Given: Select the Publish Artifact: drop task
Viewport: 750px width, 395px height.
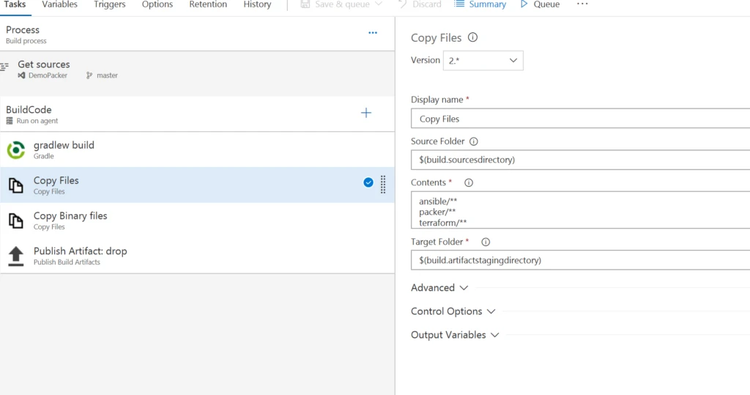Looking at the screenshot, I should click(x=197, y=256).
